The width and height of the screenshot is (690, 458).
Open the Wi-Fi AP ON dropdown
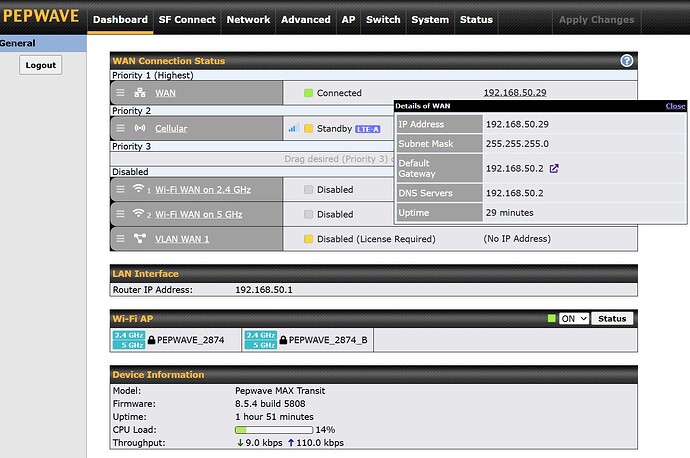point(574,319)
